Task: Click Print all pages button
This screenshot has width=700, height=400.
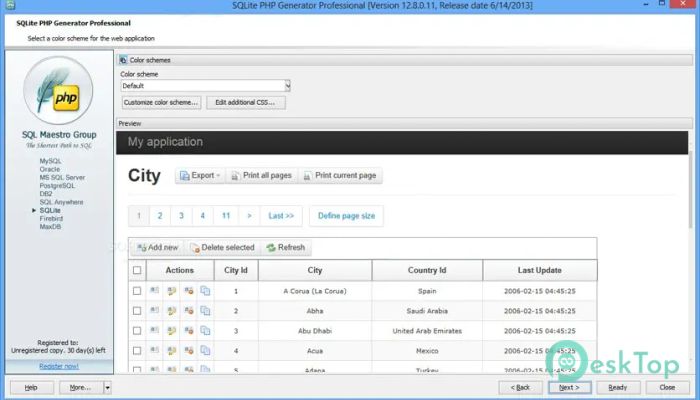Action: (261, 175)
